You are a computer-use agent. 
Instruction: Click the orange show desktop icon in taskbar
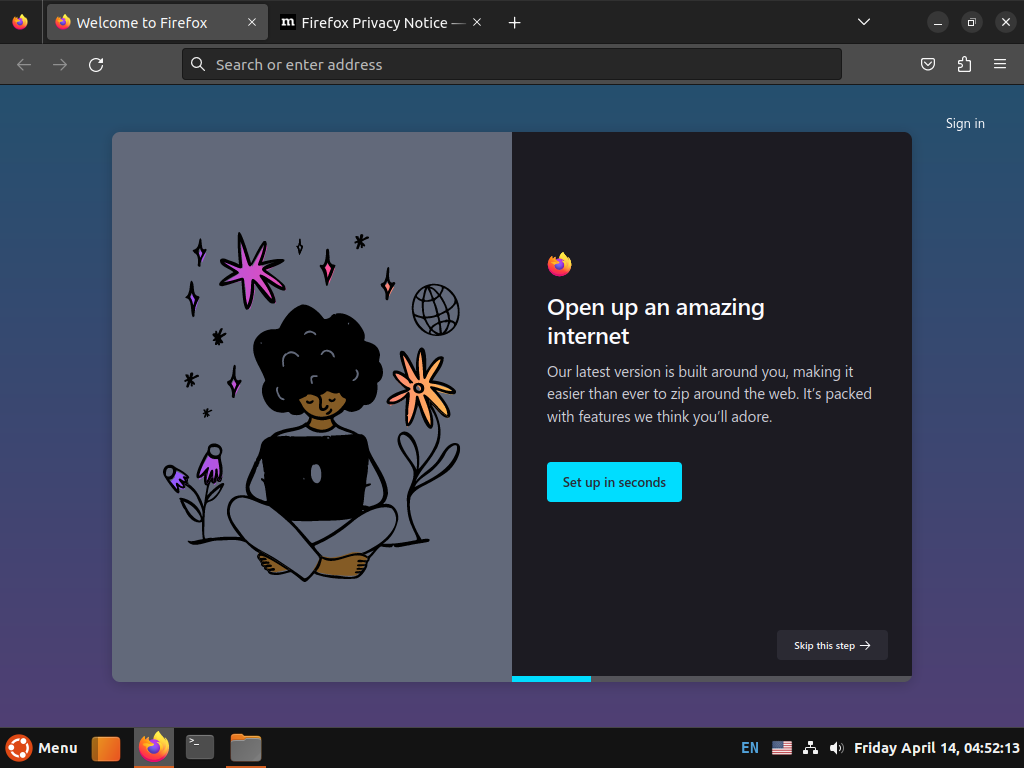[x=106, y=748]
